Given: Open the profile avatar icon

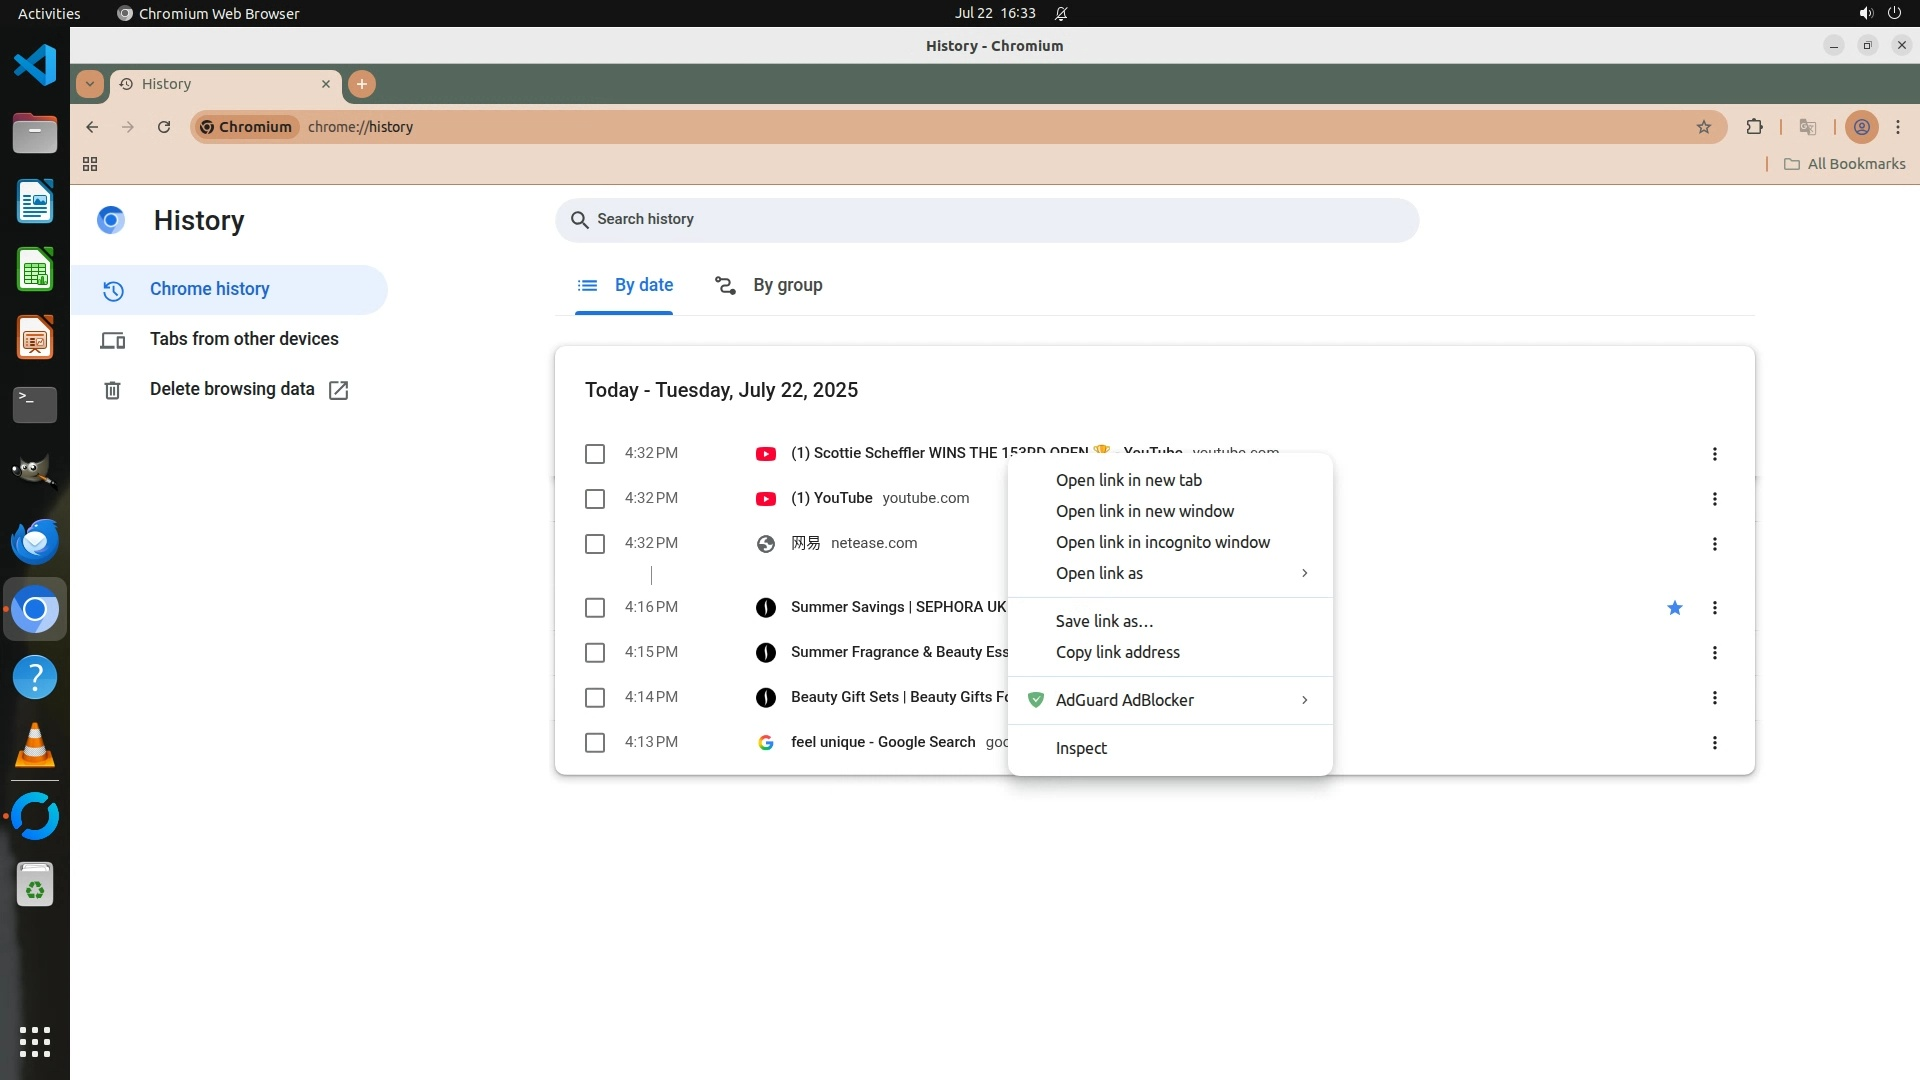Looking at the screenshot, I should click(x=1861, y=127).
